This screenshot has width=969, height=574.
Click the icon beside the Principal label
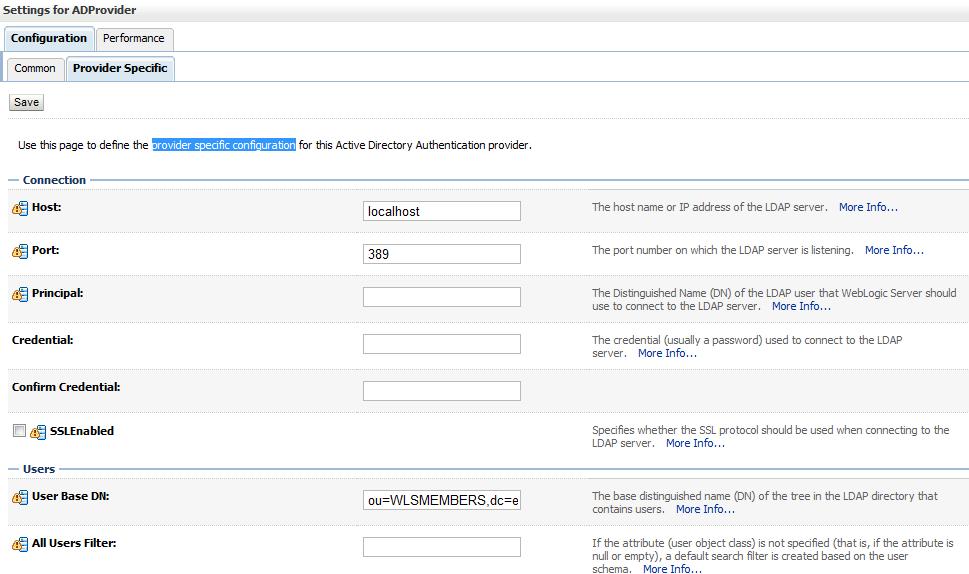pyautogui.click(x=20, y=295)
